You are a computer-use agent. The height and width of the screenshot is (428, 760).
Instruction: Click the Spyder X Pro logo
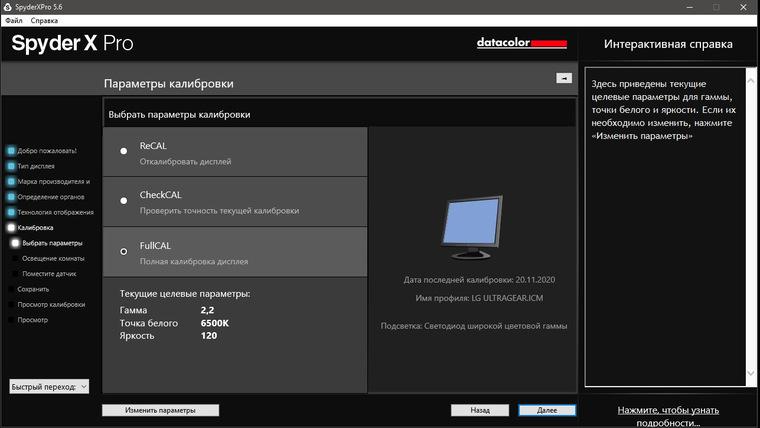72,44
